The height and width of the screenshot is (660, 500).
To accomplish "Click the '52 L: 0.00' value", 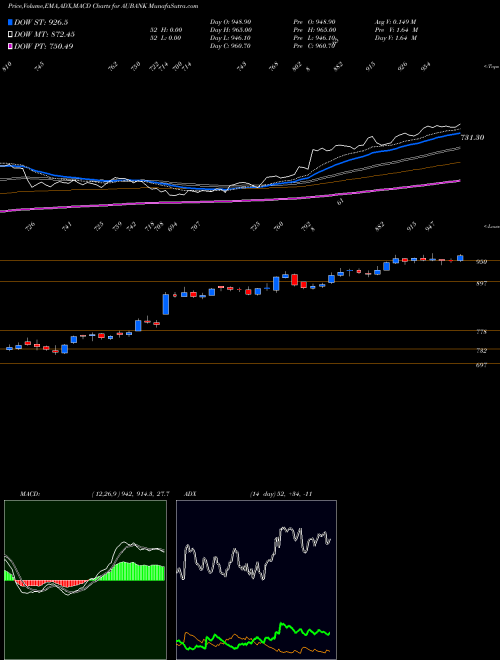I will 166,38.
